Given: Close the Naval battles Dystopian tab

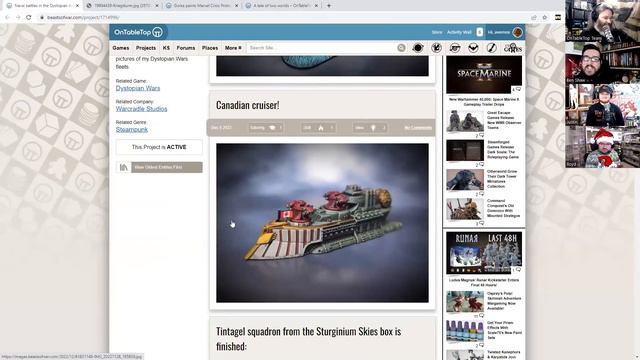Looking at the screenshot, I should click(77, 6).
